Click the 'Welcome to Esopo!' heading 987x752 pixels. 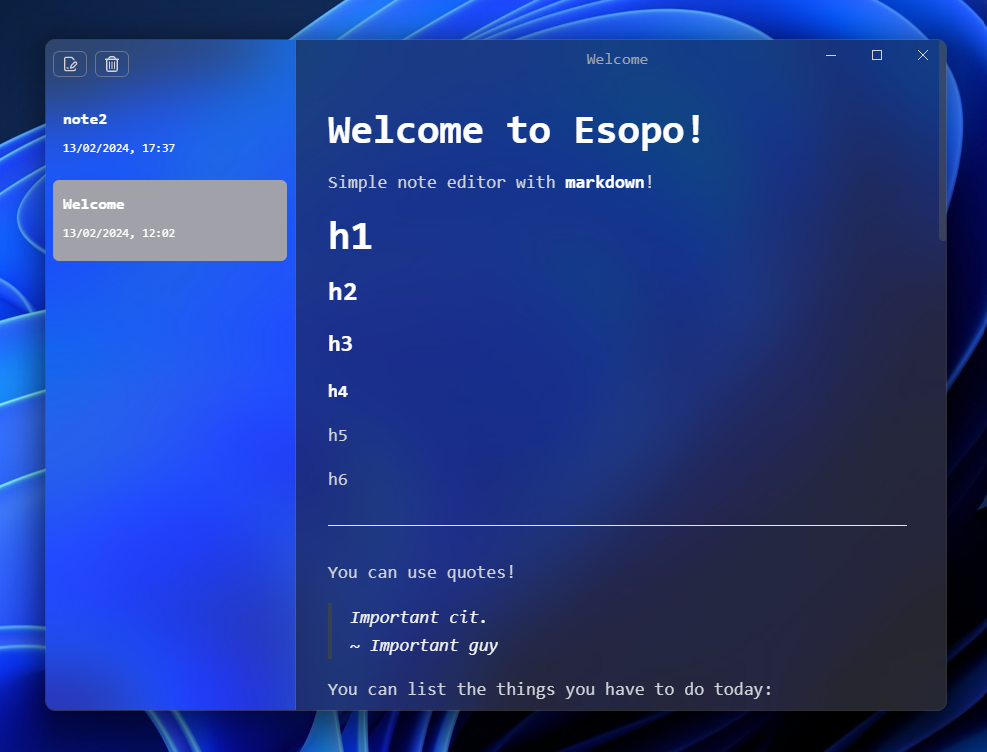[515, 131]
